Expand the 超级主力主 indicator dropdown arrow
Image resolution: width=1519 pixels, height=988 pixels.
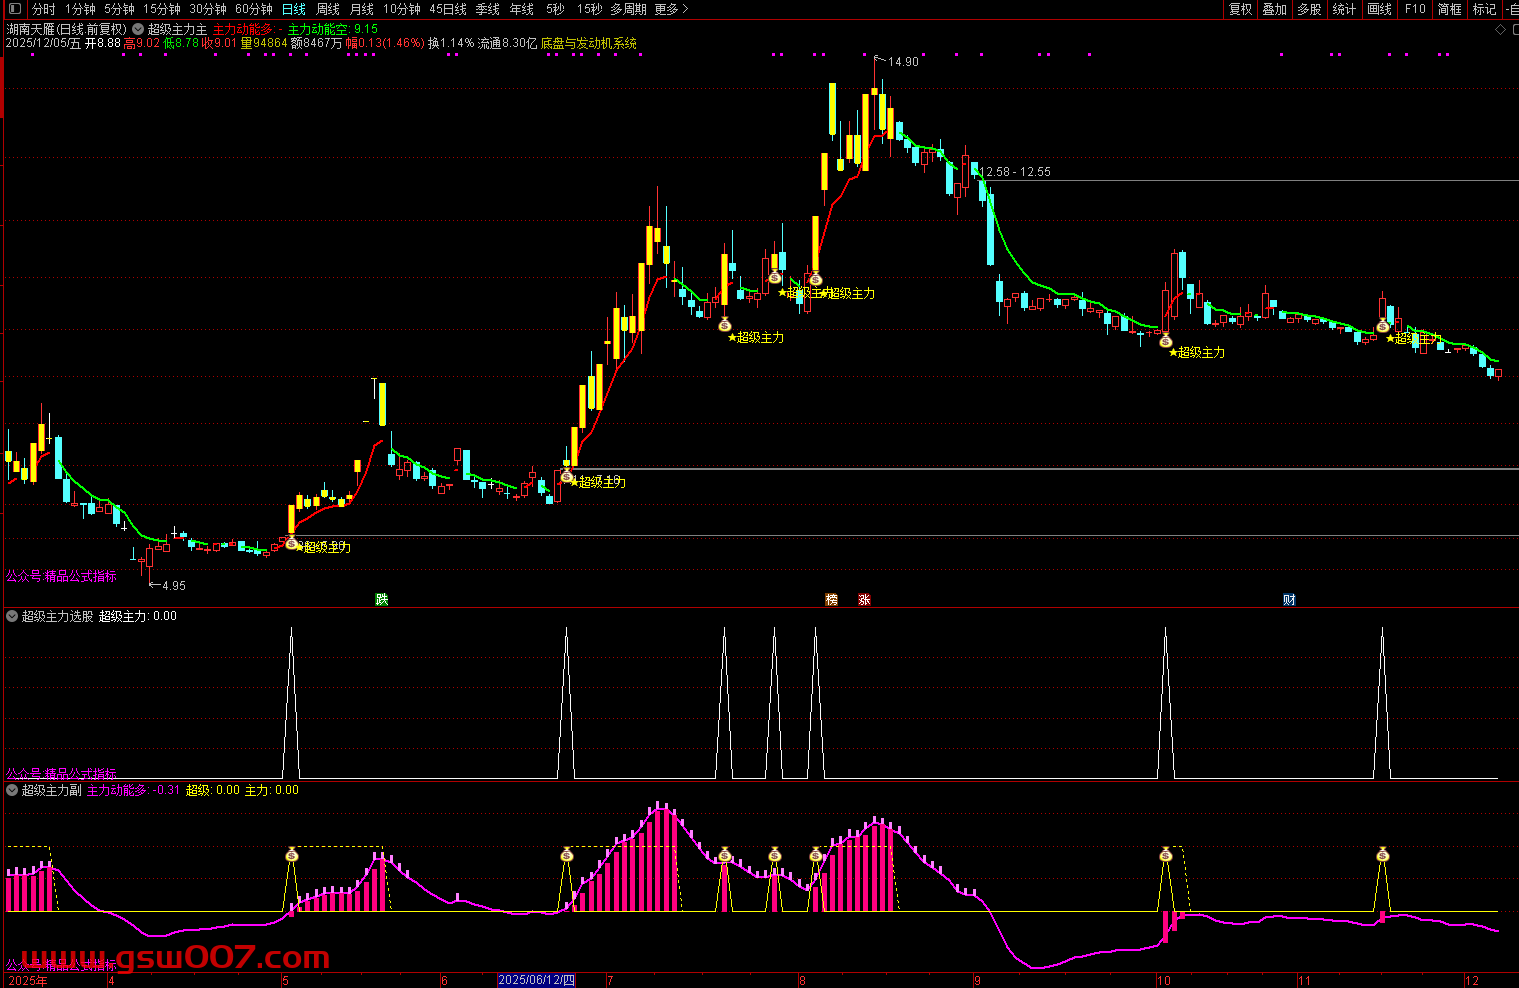click(x=138, y=30)
